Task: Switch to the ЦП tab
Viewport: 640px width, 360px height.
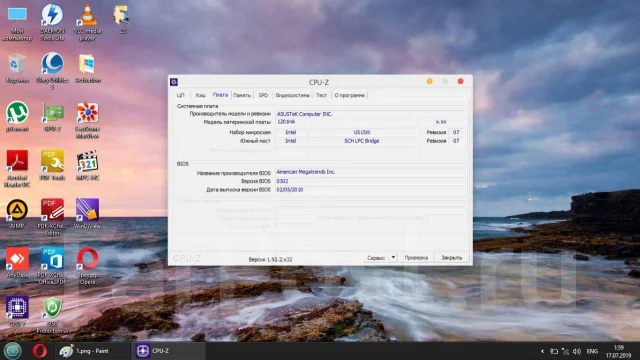Action: 180,95
